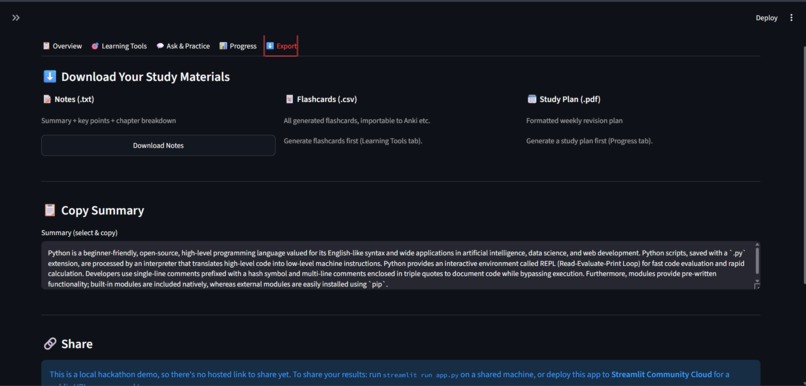The image size is (806, 386).
Task: Click the download arrow icon beside heading
Action: click(x=49, y=77)
